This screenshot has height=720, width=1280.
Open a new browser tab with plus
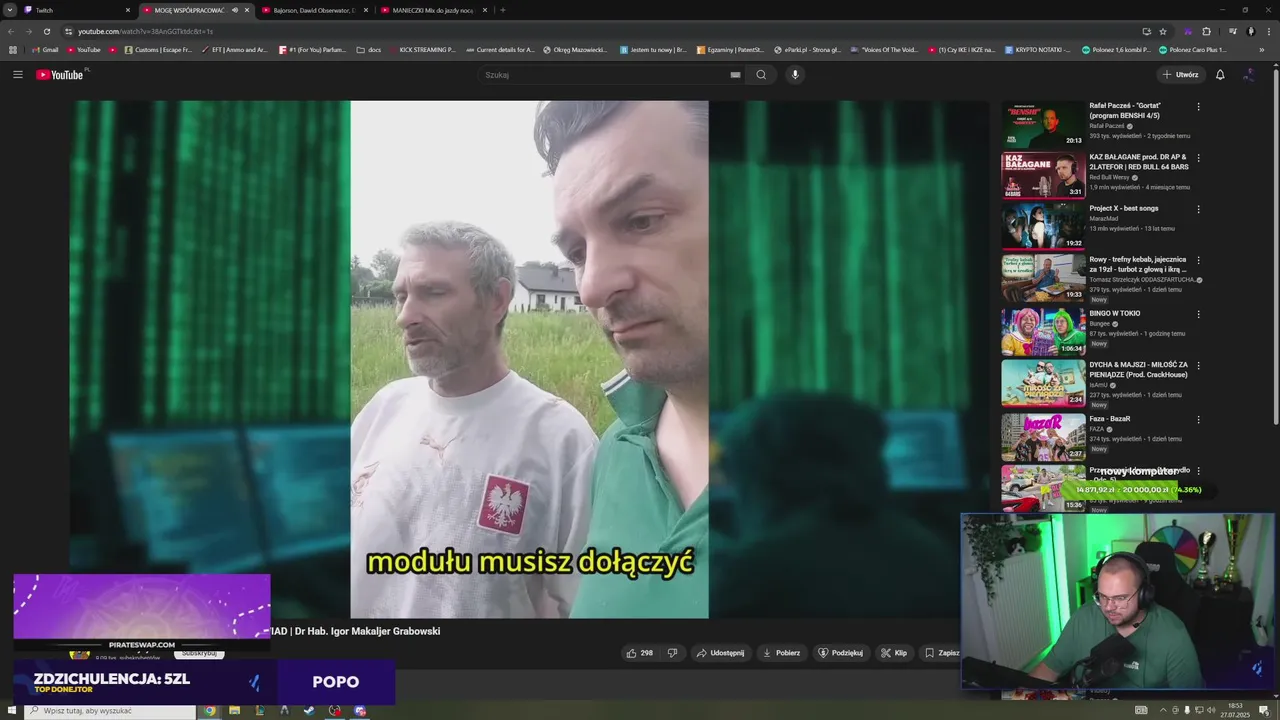pyautogui.click(x=502, y=10)
